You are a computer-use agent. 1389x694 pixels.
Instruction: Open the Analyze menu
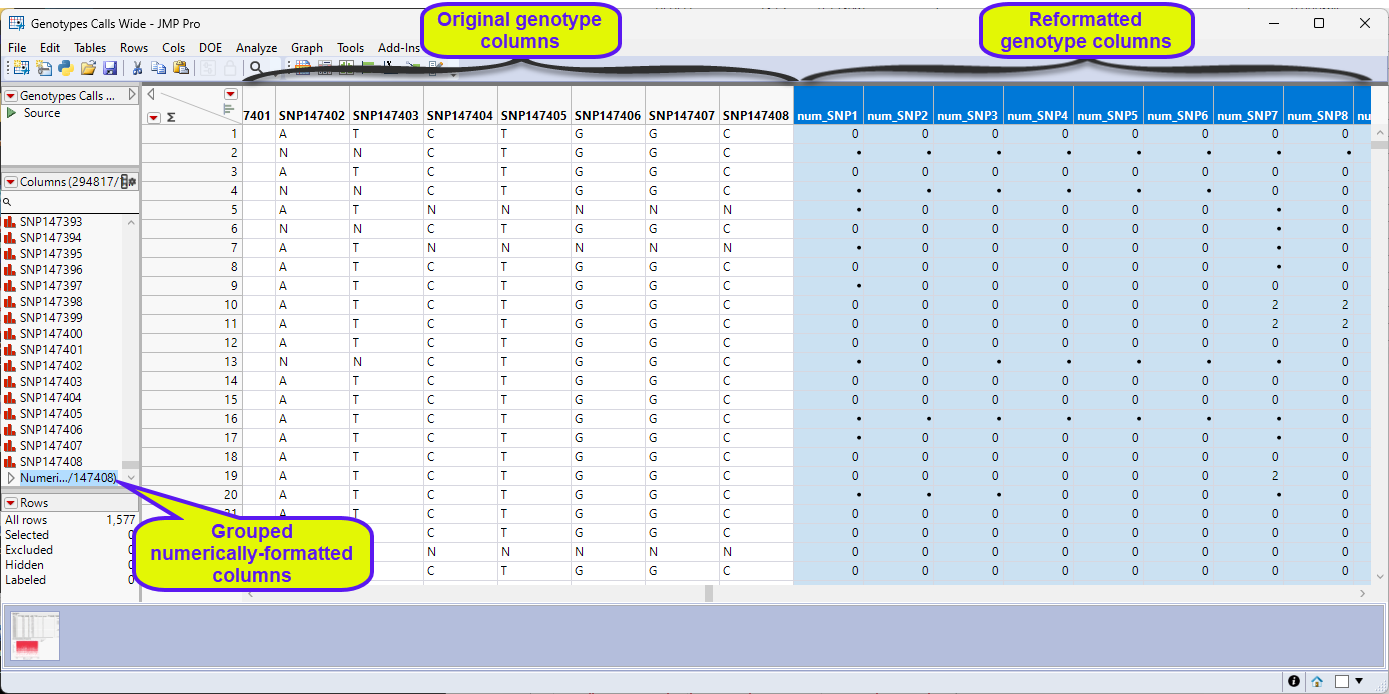(256, 47)
